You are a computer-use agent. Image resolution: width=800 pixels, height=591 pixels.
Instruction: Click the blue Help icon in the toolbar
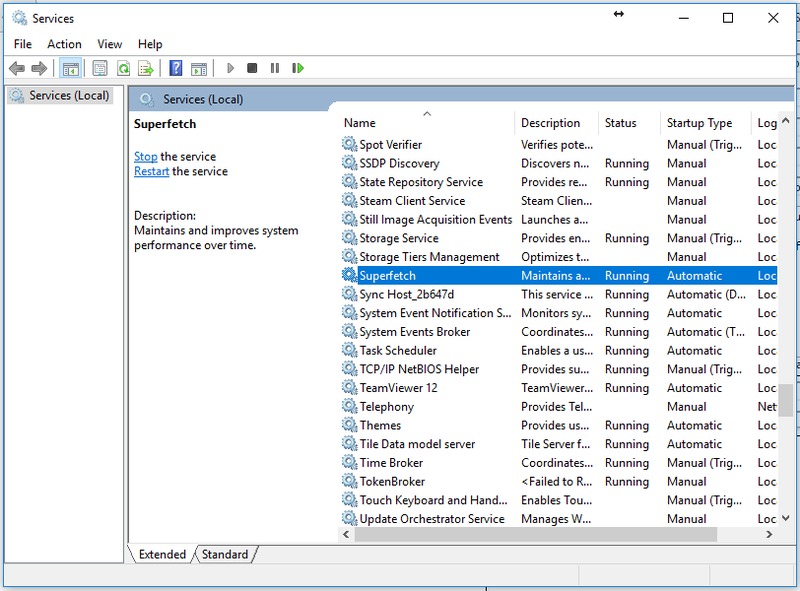pos(176,68)
